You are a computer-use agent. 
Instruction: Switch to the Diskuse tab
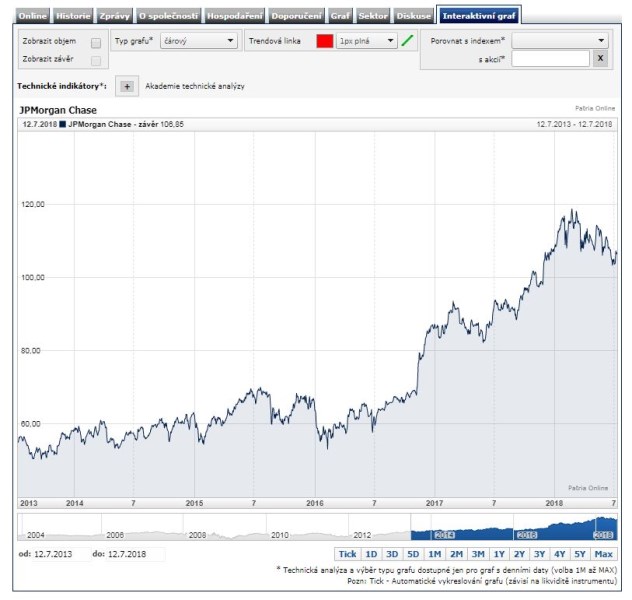tap(414, 16)
